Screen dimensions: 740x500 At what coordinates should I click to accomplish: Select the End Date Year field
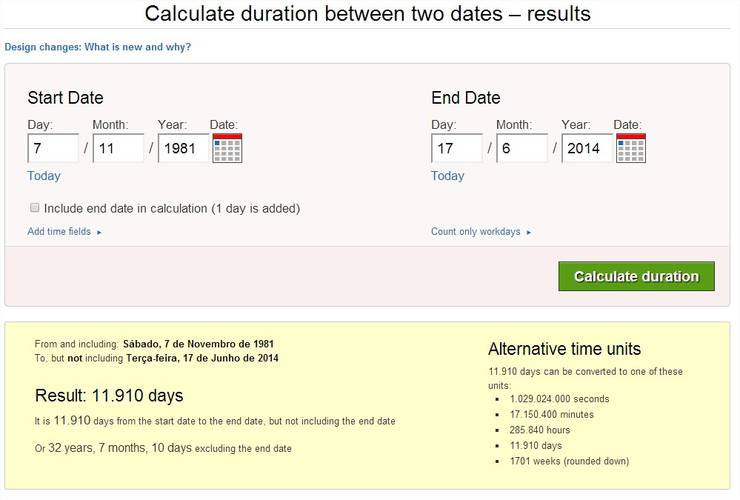coord(587,148)
